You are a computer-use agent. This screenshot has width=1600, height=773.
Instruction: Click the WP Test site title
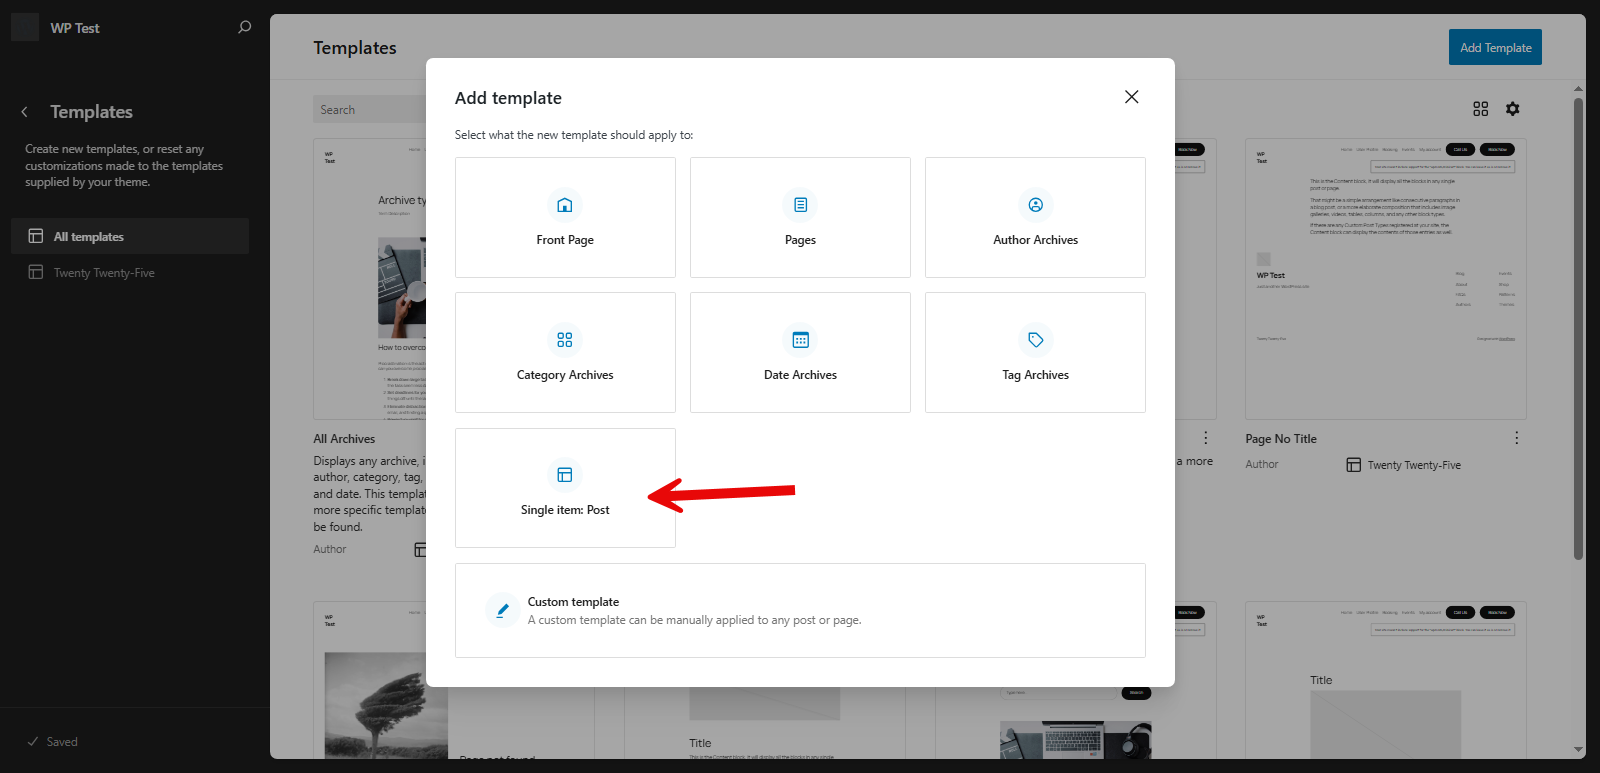click(x=75, y=28)
